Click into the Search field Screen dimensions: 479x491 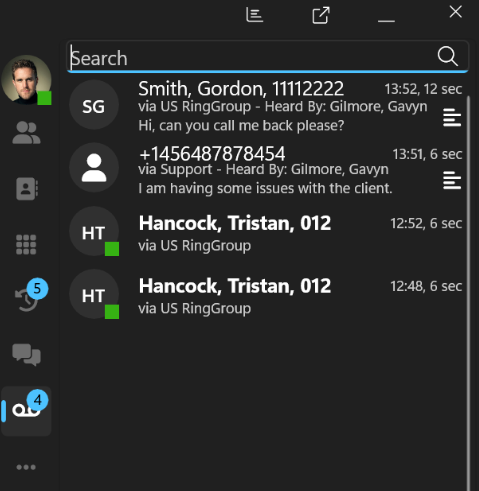[x=267, y=57]
